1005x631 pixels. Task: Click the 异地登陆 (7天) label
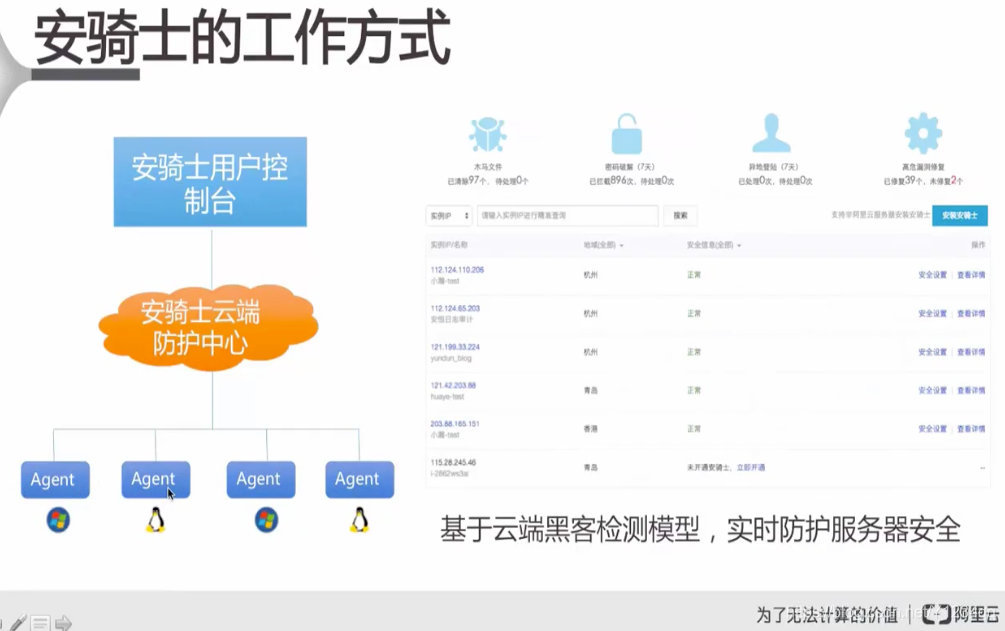point(774,167)
